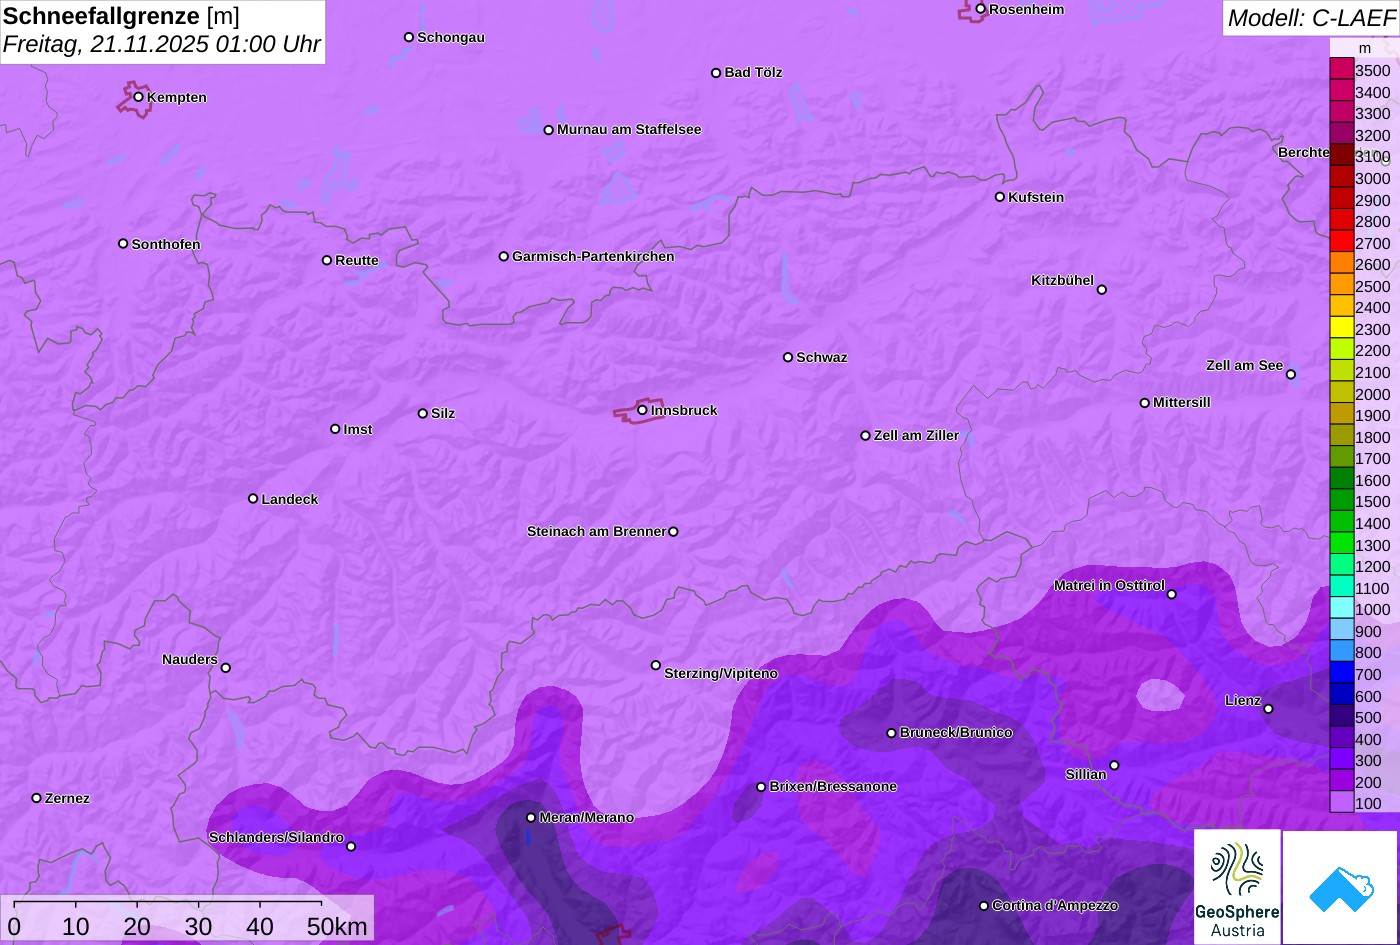Click the Schneefallgrenze [m] map title
The height and width of the screenshot is (945, 1400).
click(122, 17)
